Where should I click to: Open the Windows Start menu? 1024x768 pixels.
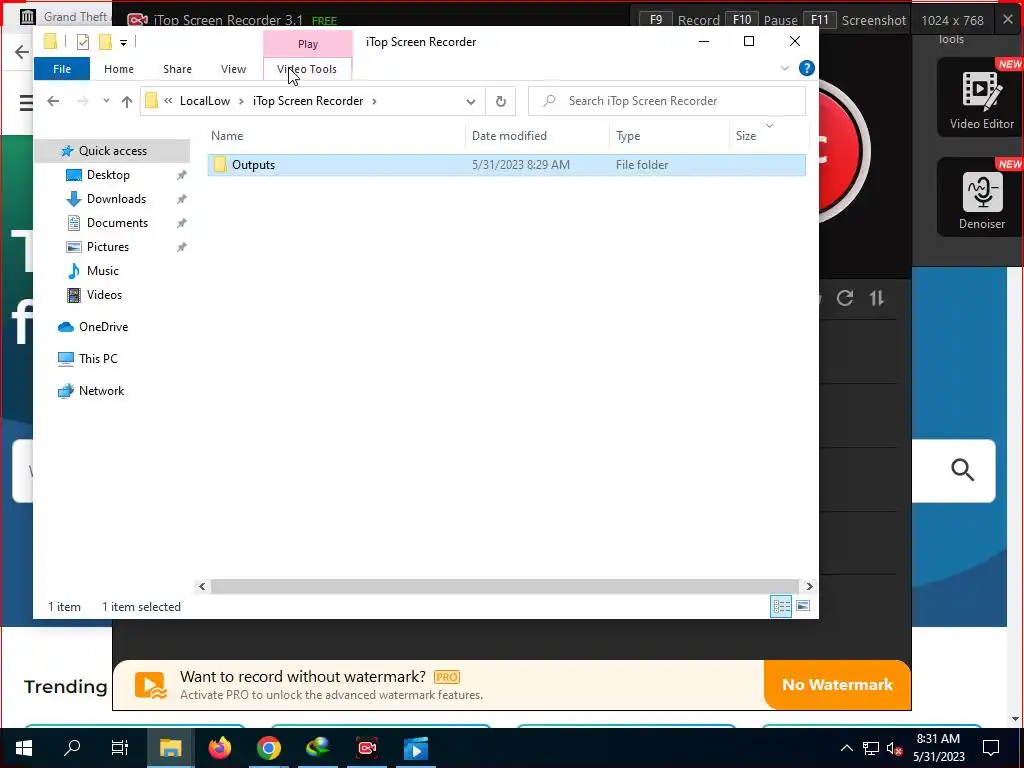(x=24, y=748)
